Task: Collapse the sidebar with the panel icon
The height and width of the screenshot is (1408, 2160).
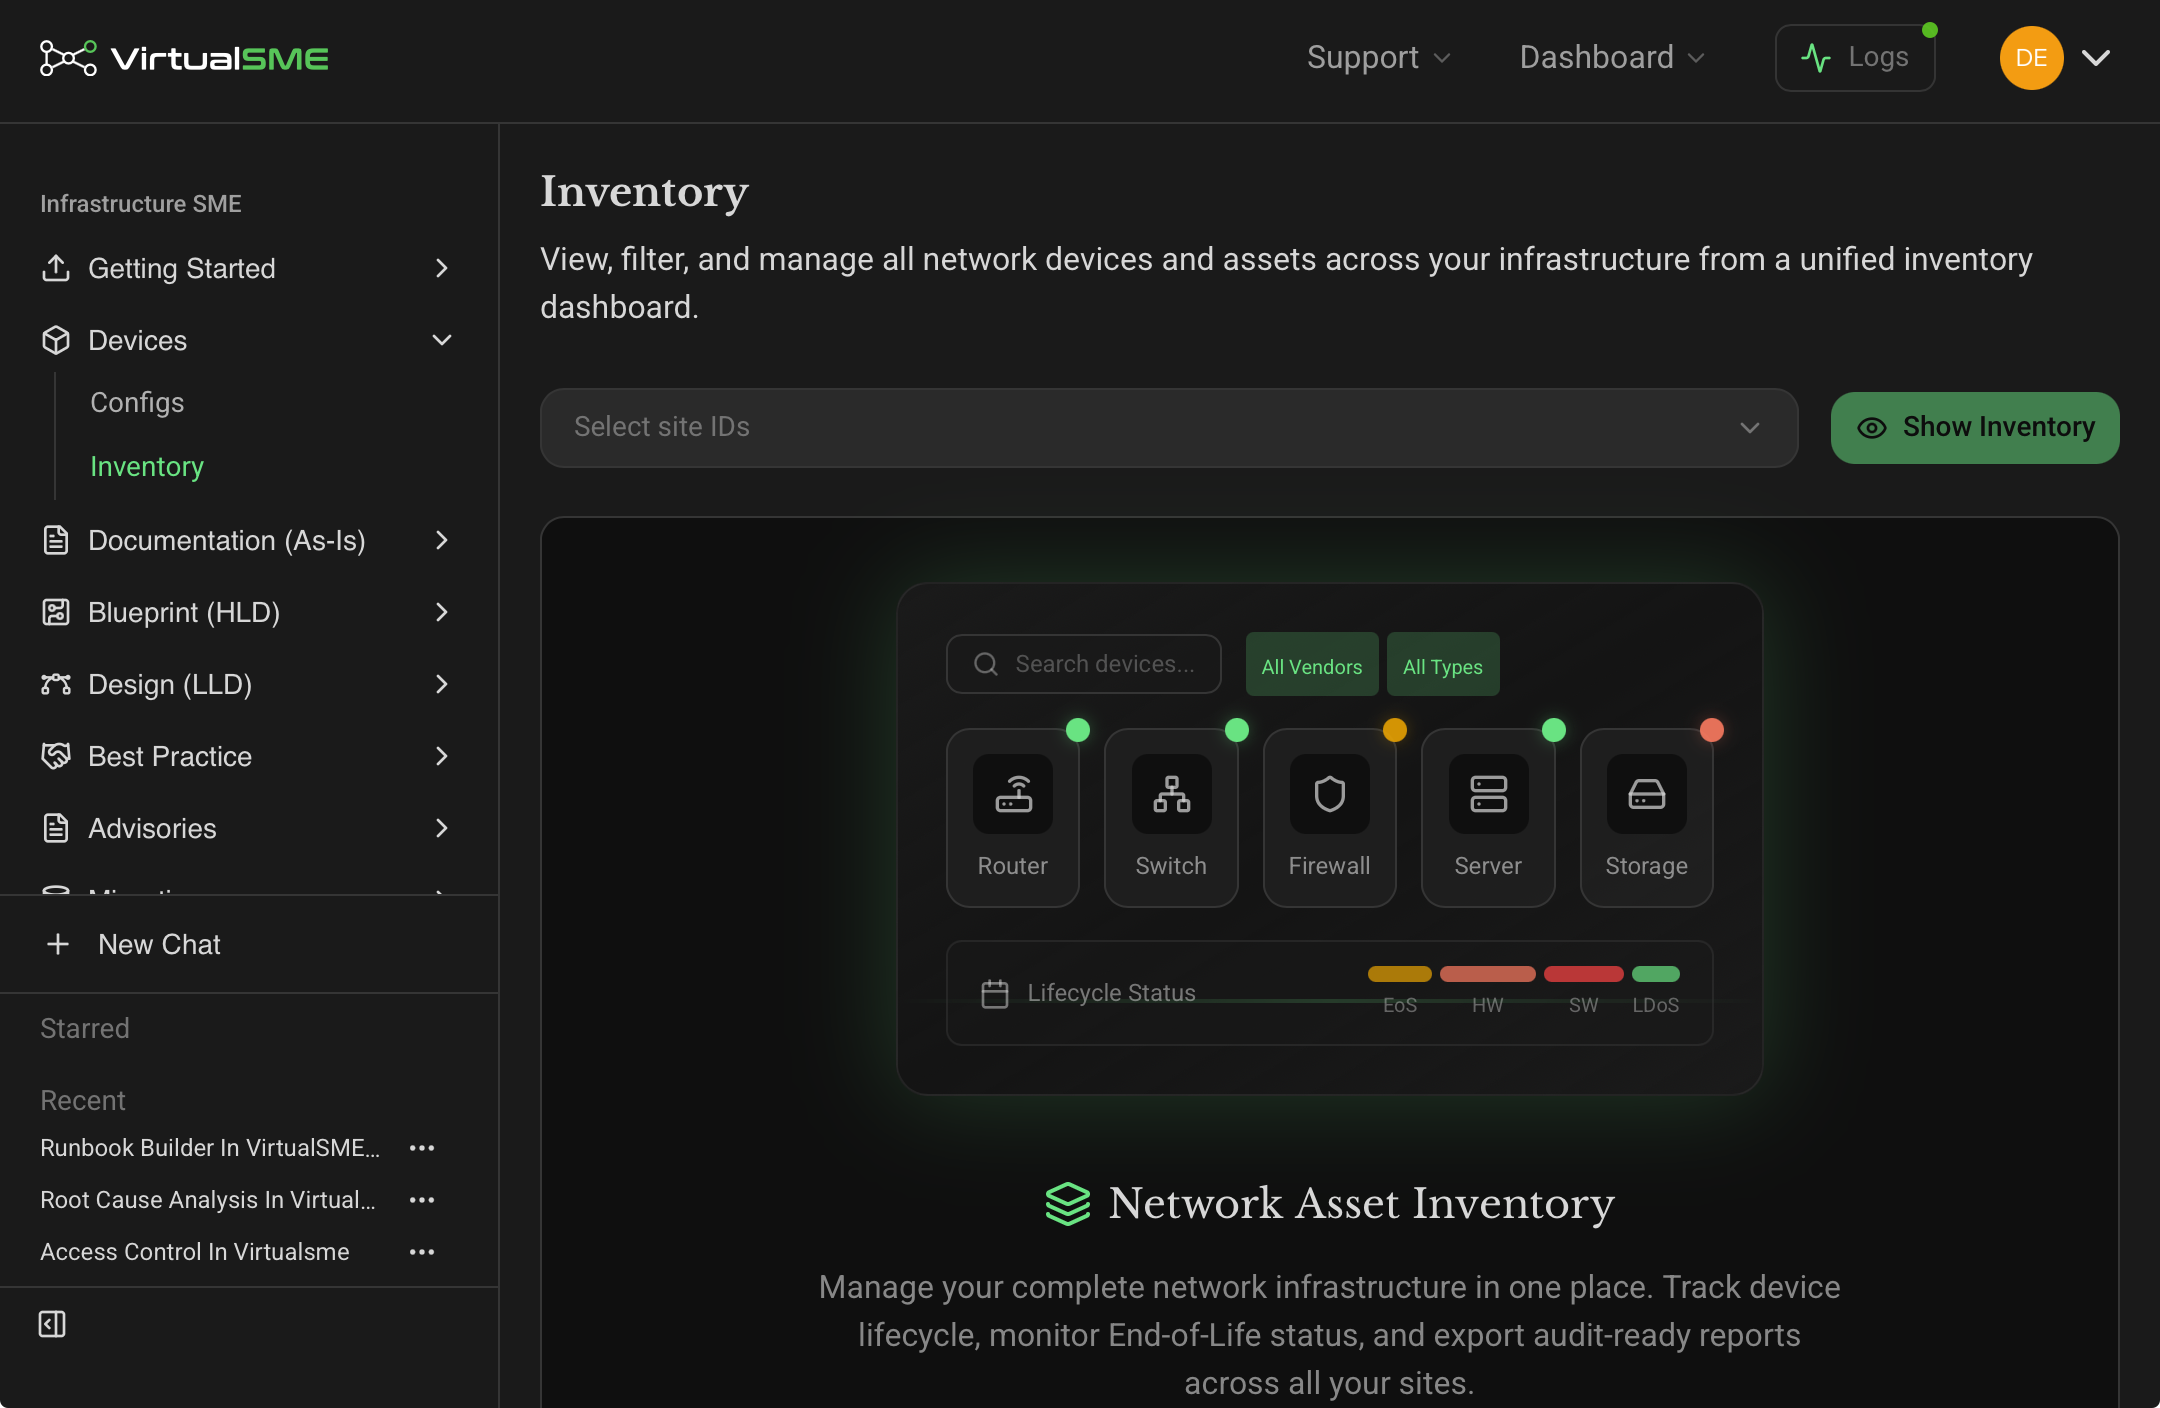Action: [52, 1324]
